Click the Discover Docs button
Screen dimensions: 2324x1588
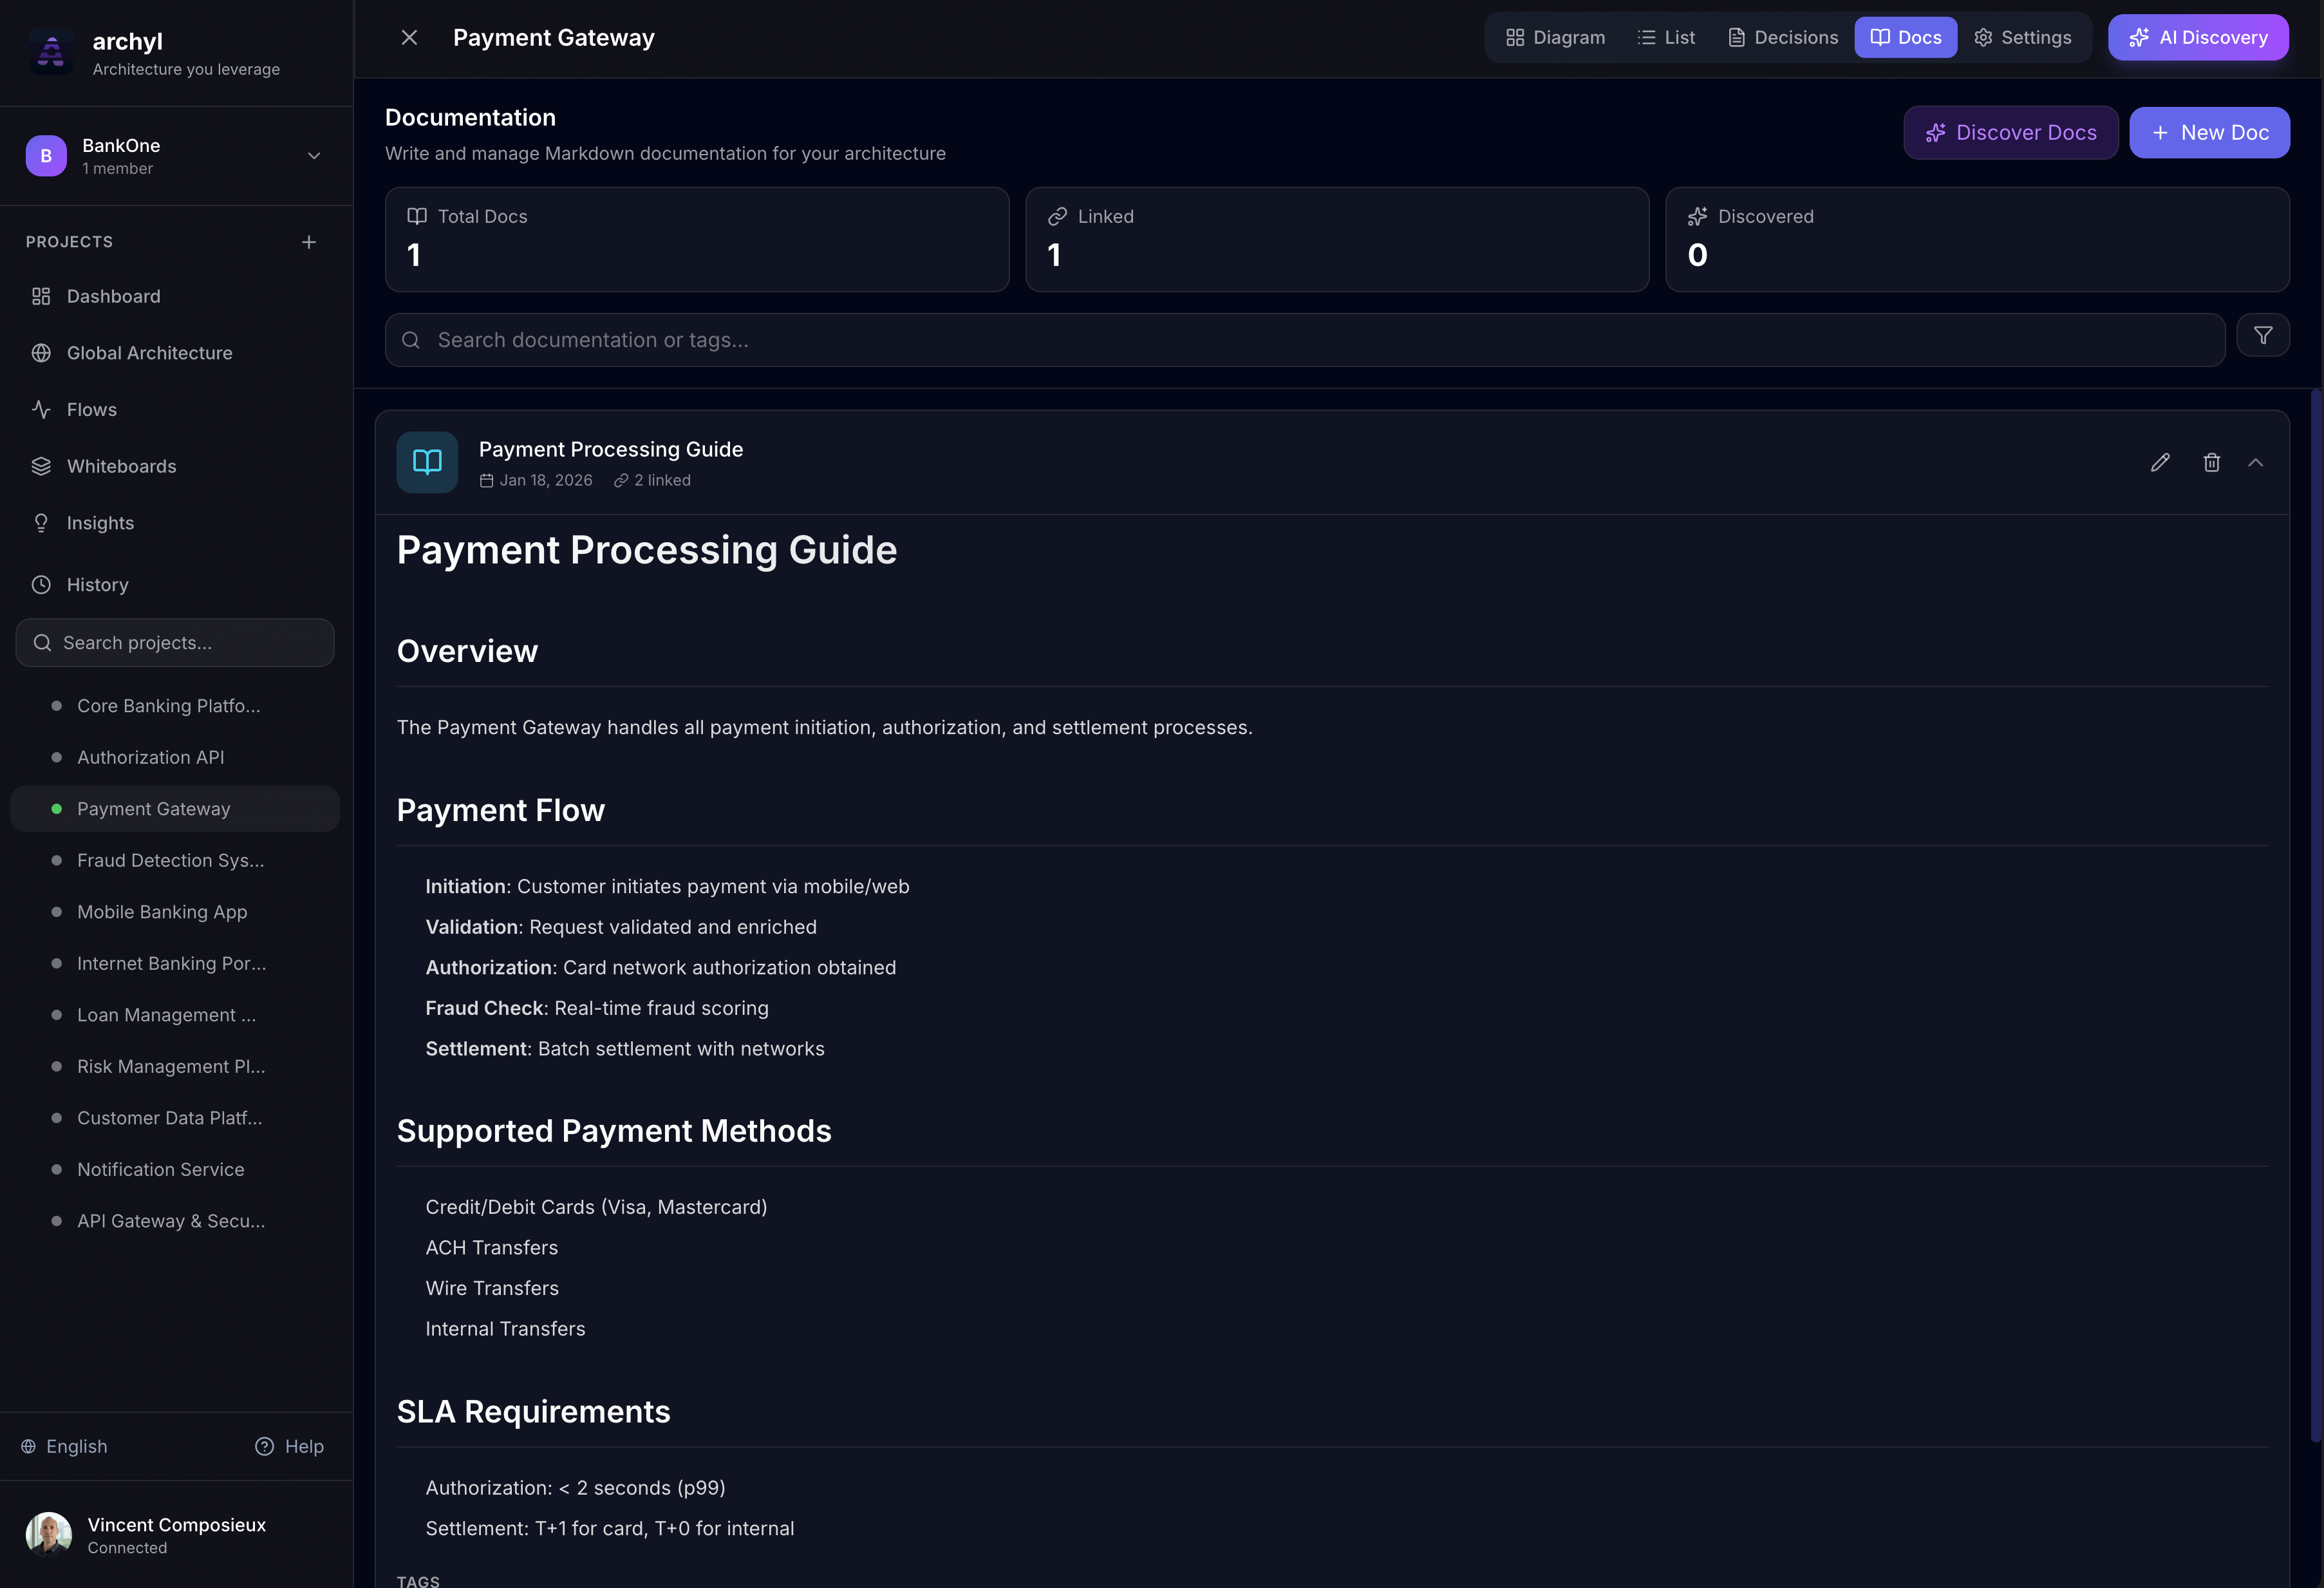[2010, 133]
